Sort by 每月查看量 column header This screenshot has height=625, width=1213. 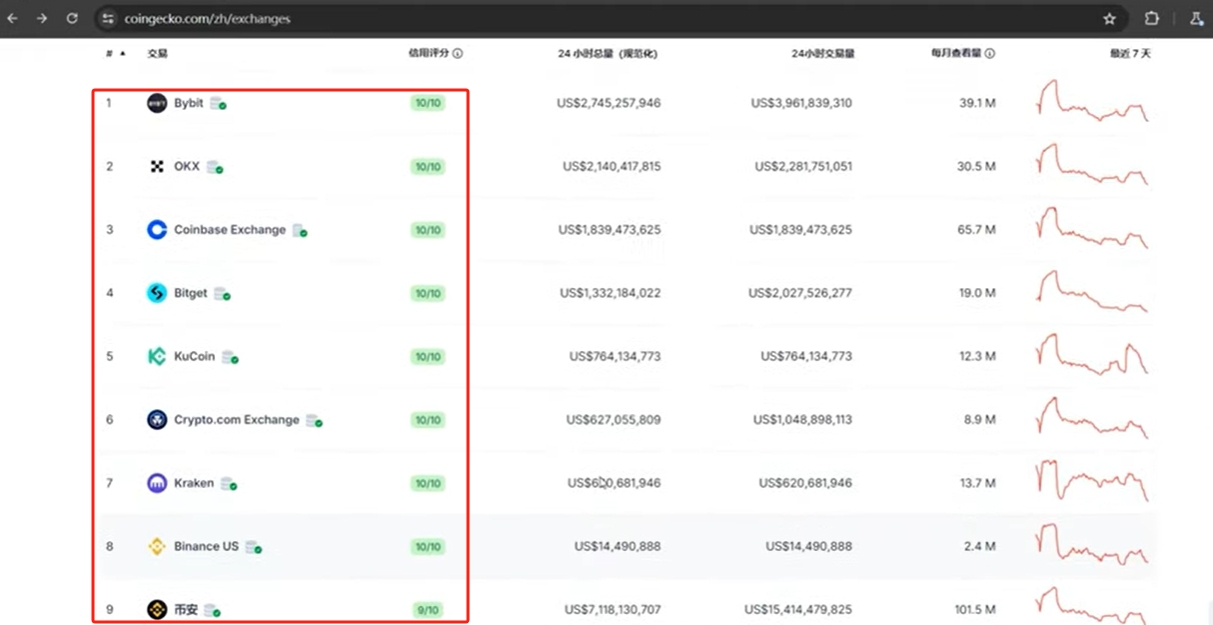[957, 54]
